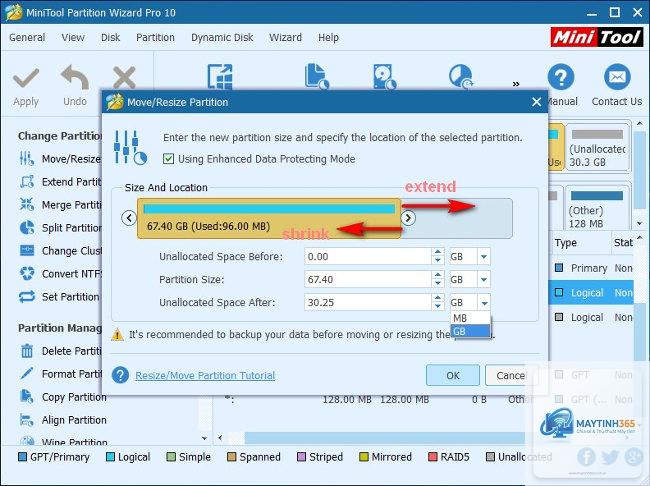Image resolution: width=650 pixels, height=486 pixels.
Task: Open unit dropdown for Partition Size
Action: pyautogui.click(x=483, y=279)
